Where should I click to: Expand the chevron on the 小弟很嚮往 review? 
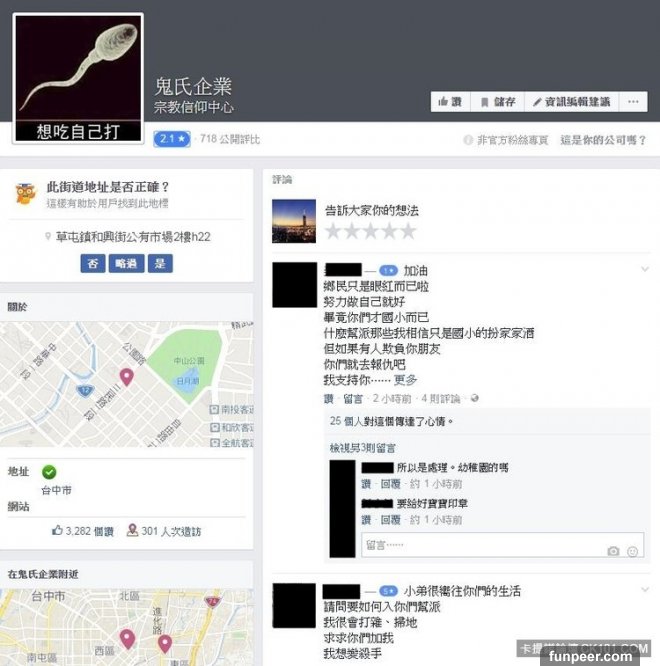(x=645, y=590)
